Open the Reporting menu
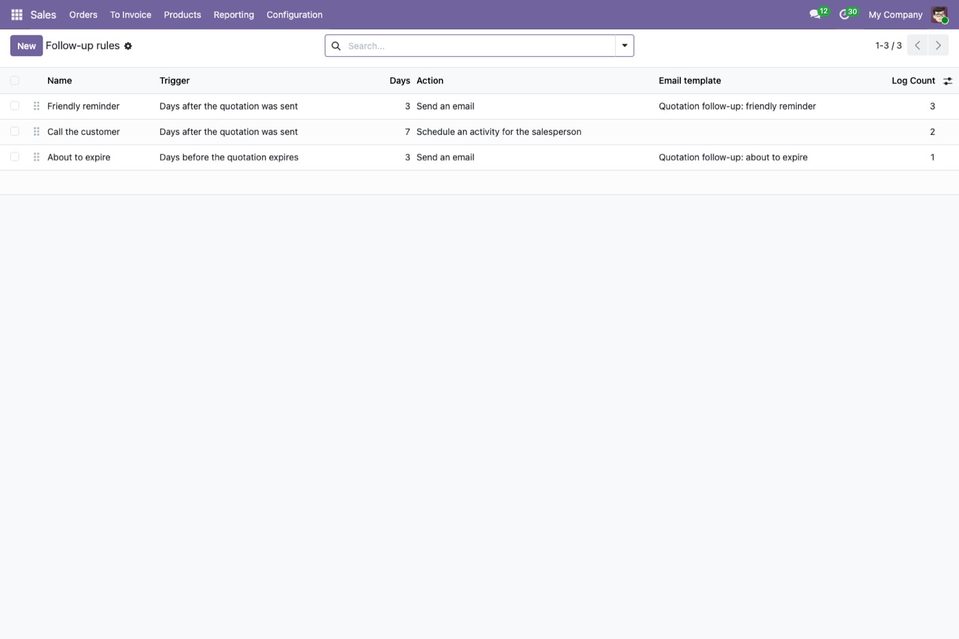959x639 pixels. point(234,15)
